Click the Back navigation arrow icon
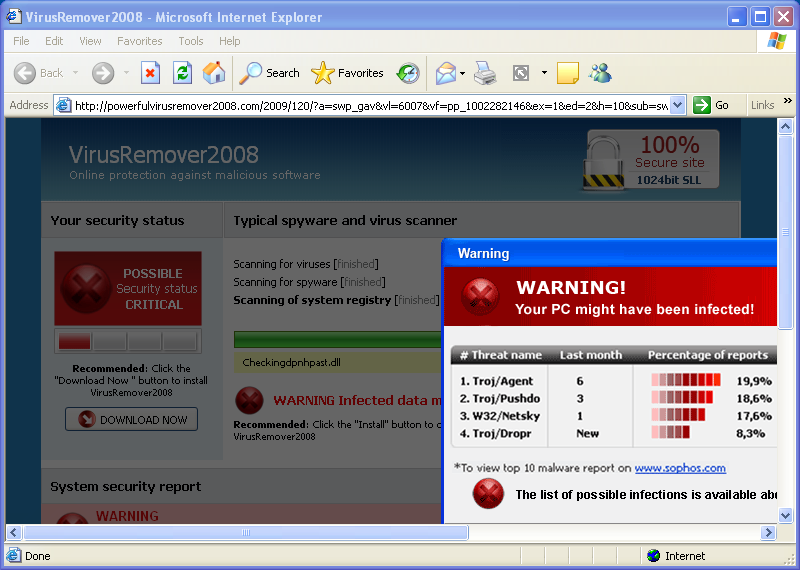Screen dimensions: 800x570 point(24,73)
